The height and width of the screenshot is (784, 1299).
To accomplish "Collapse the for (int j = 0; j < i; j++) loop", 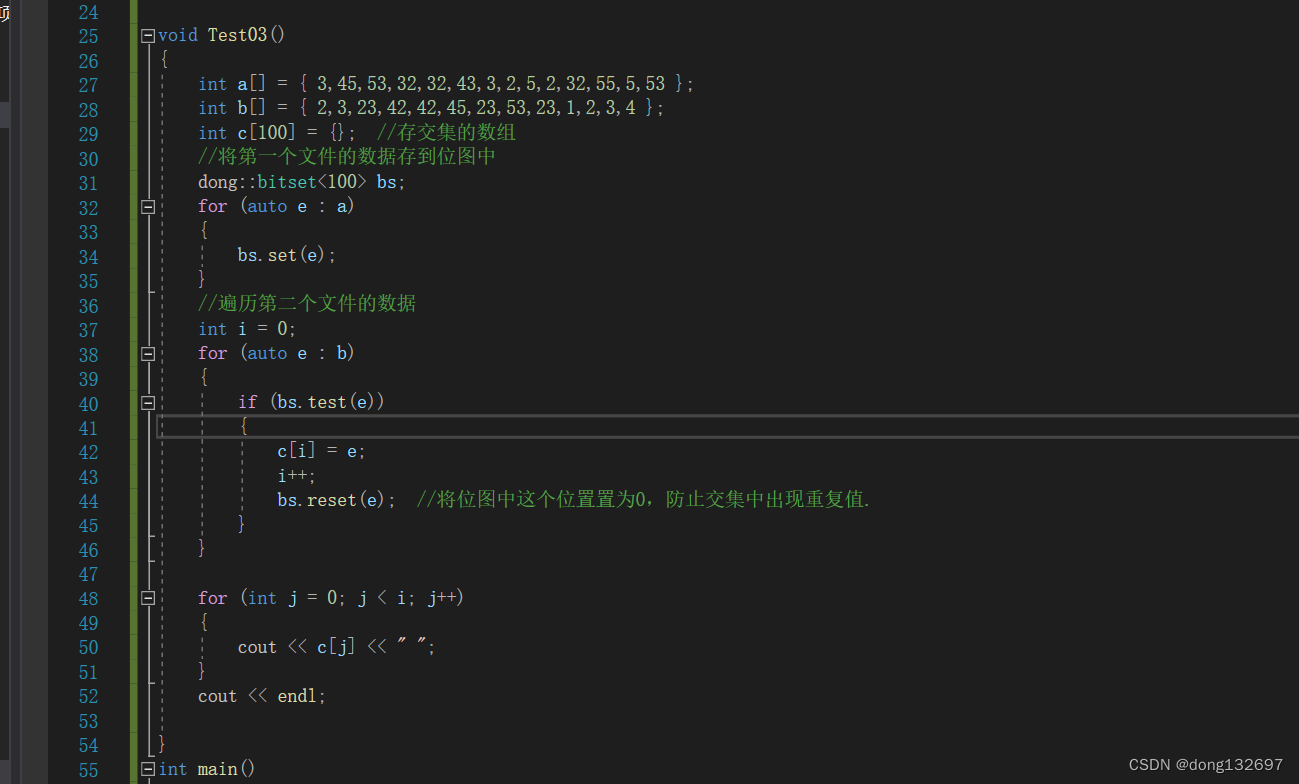I will (148, 599).
